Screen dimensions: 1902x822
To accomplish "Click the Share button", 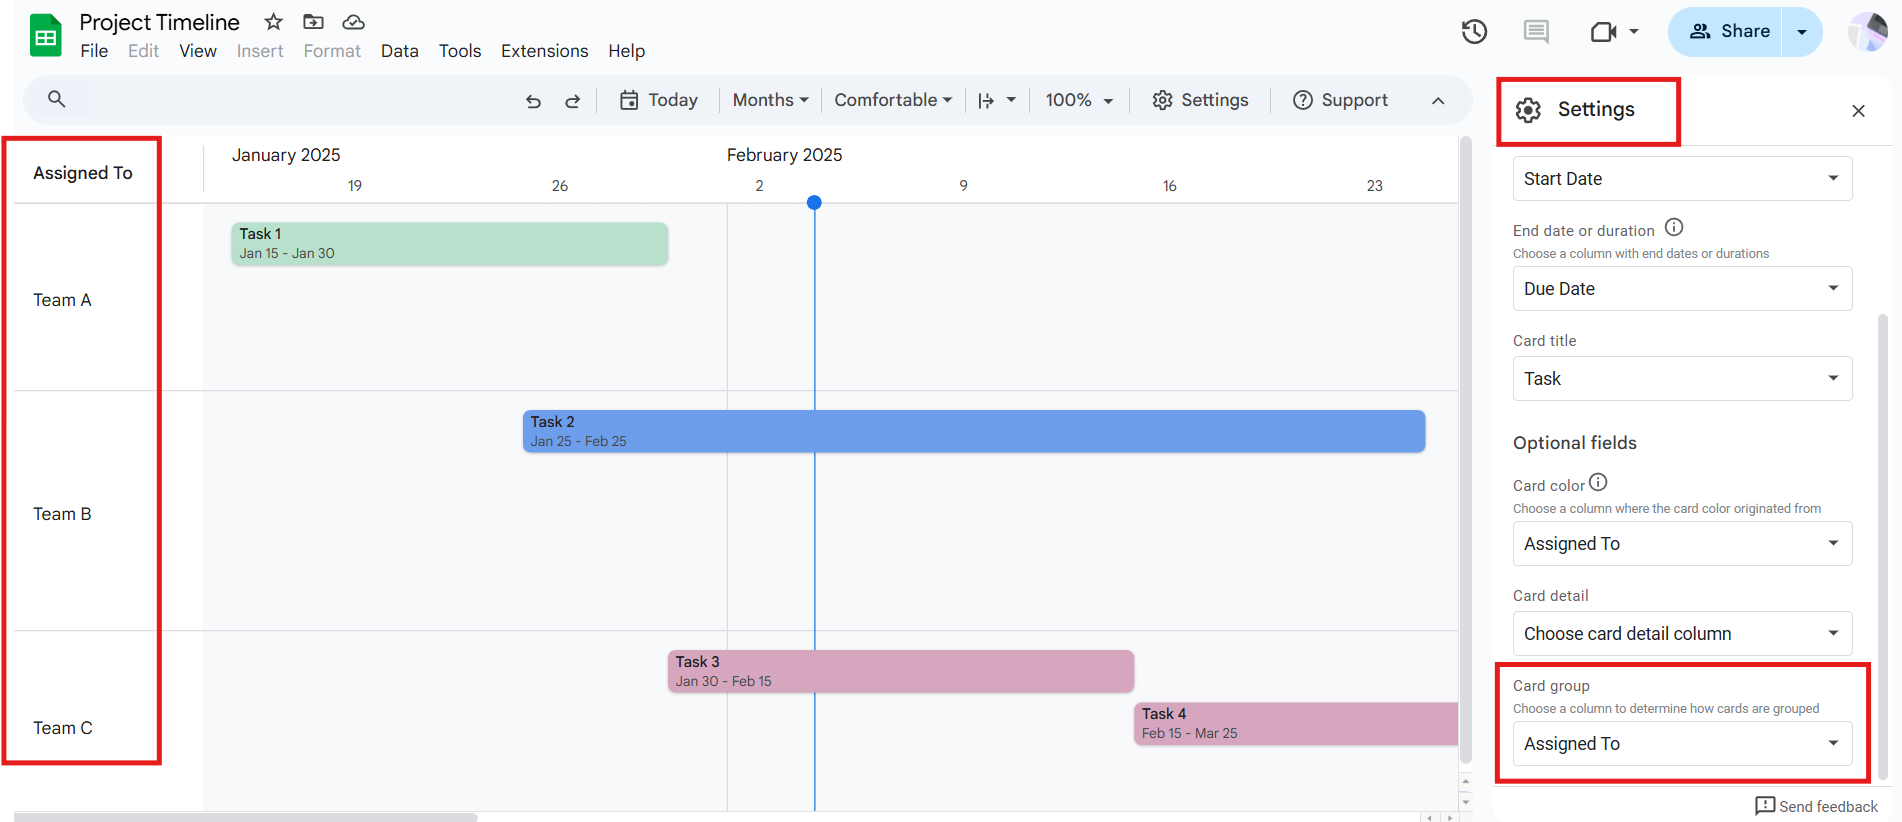I will (x=1729, y=32).
